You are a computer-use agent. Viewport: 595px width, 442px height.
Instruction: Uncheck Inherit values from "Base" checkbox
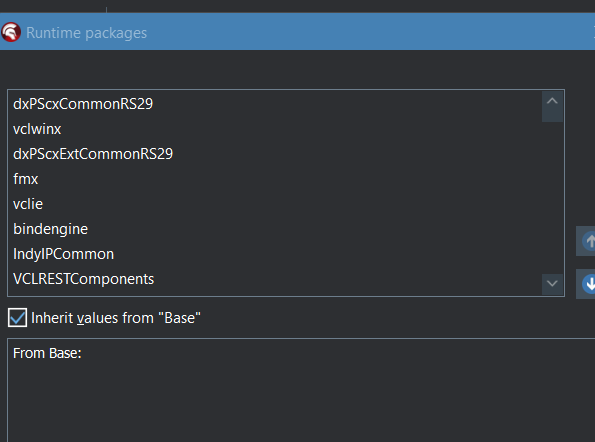tap(17, 318)
